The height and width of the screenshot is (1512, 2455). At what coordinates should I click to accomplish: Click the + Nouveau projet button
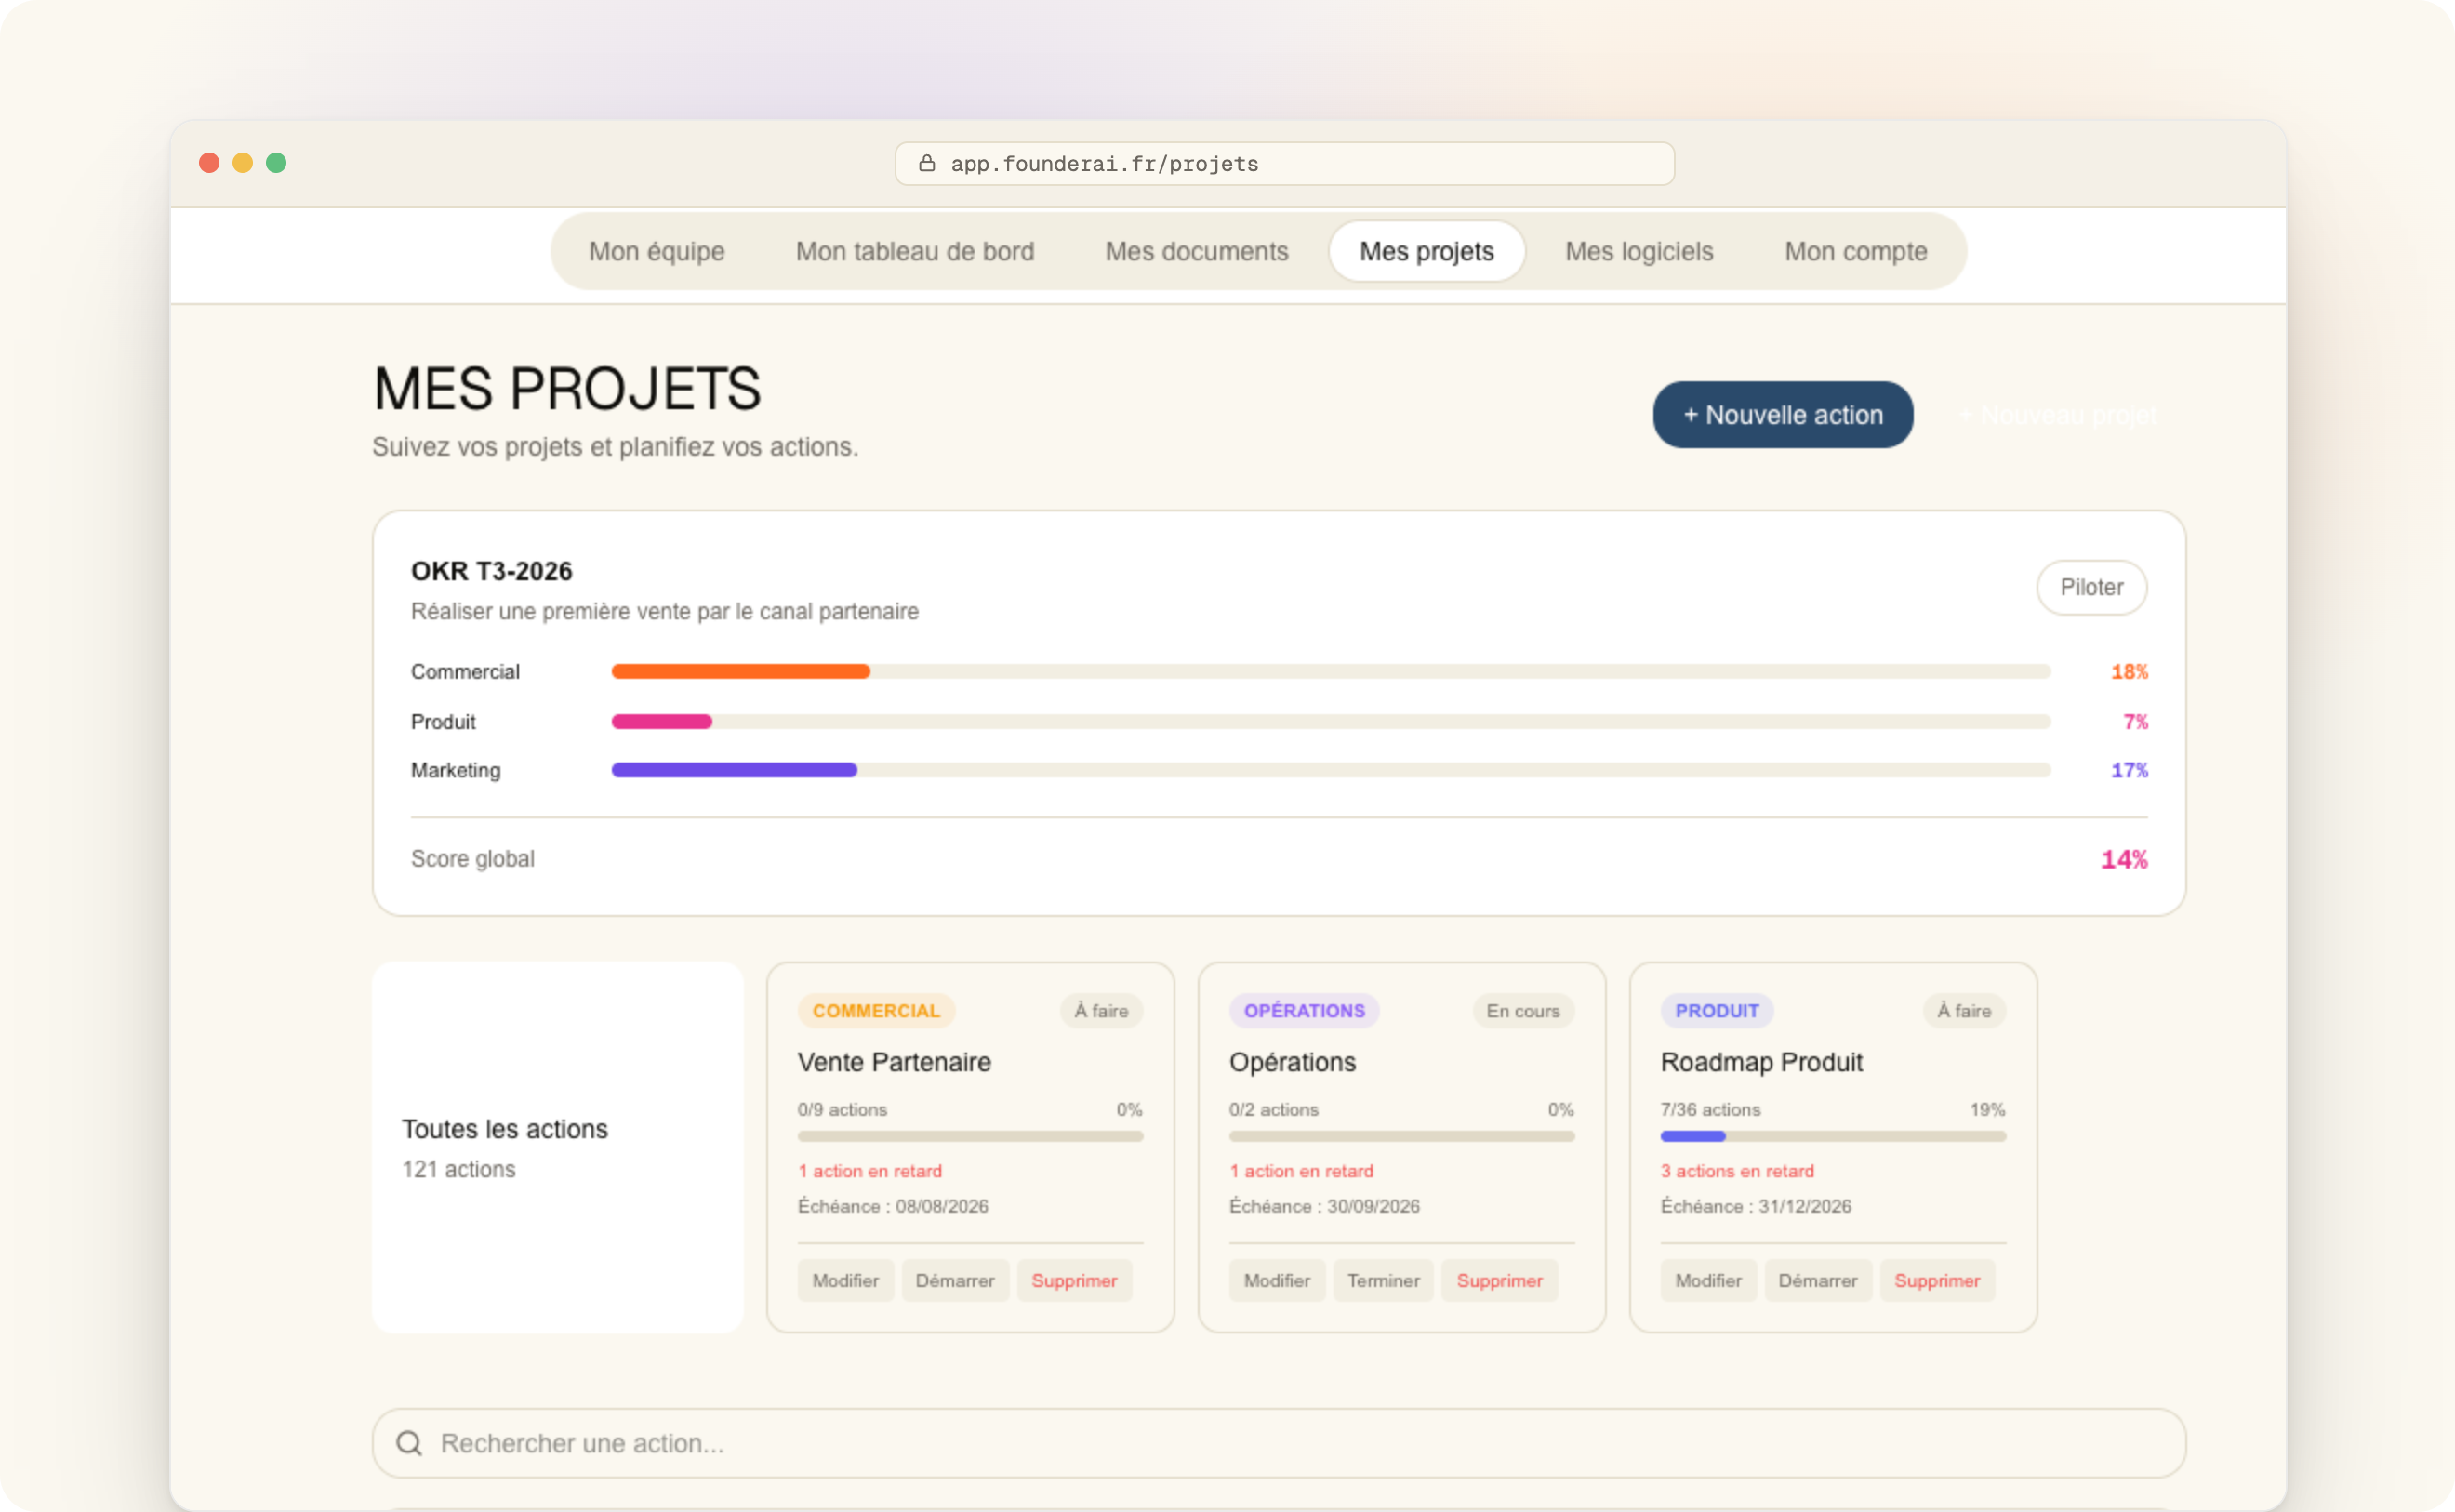(x=2057, y=415)
